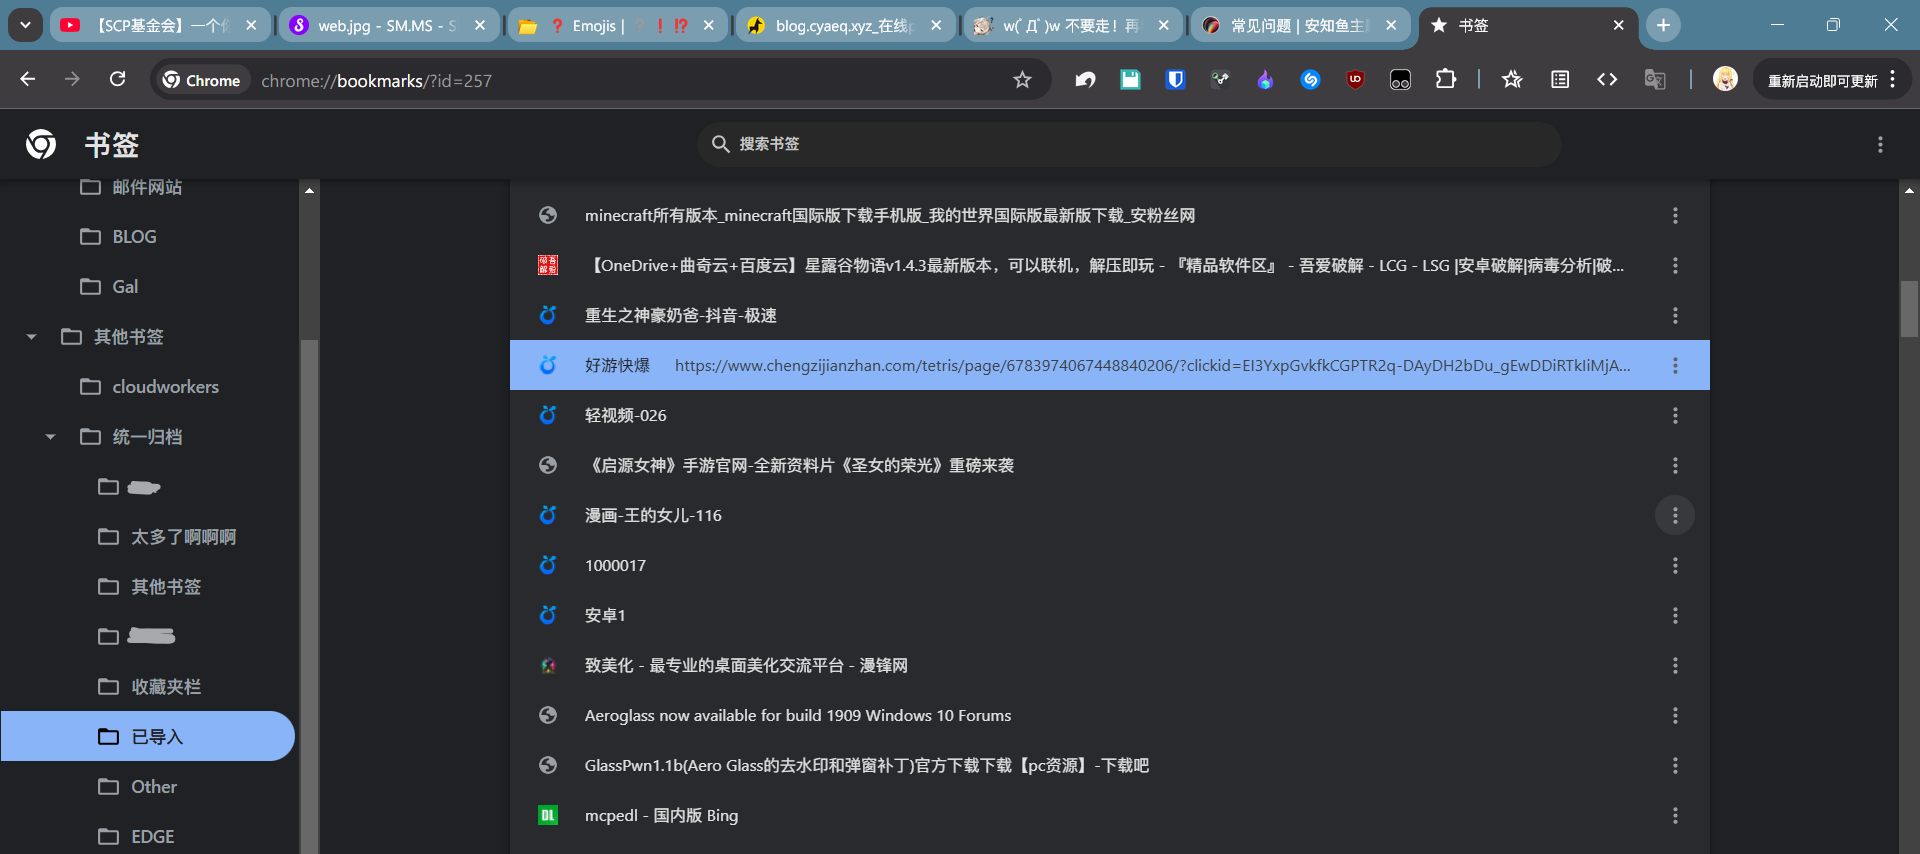The width and height of the screenshot is (1920, 854).
Task: Open the bookmarks star toolbar button
Action: tap(1512, 80)
